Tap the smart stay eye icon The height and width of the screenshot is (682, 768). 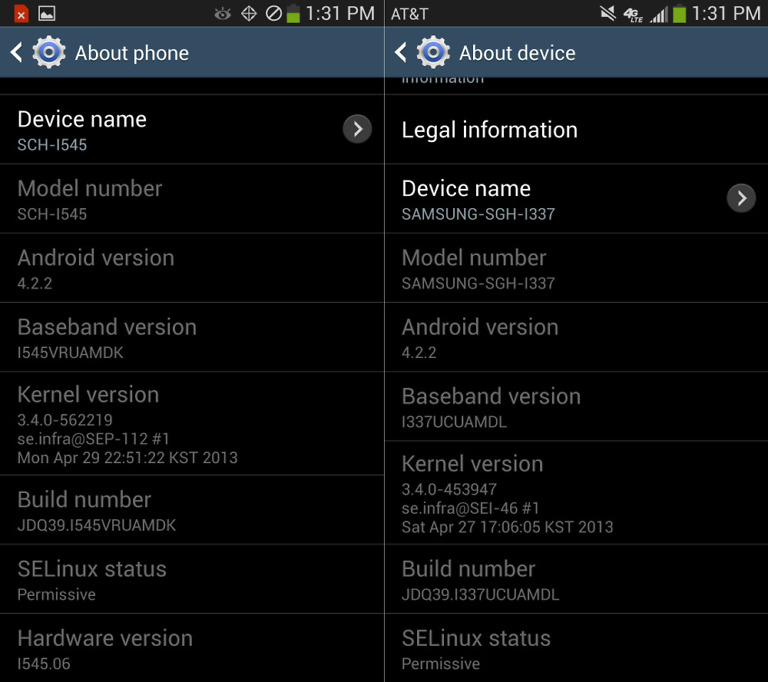222,14
